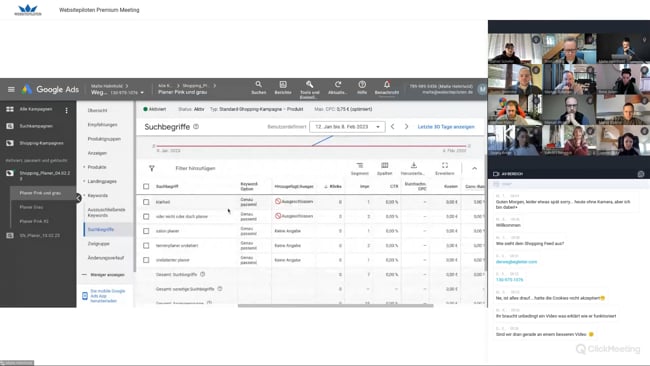The height and width of the screenshot is (366, 650).
Task: Collapse the side panel with the arrow handle
Action: click(x=78, y=198)
